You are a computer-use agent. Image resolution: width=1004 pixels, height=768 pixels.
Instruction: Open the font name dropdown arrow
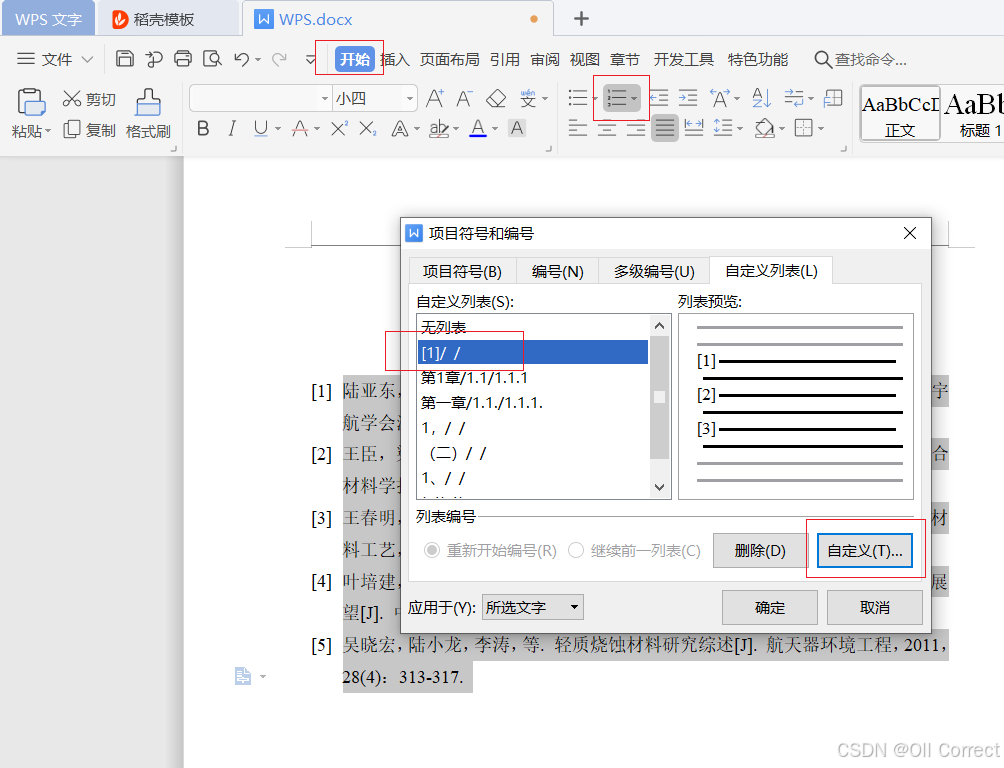pyautogui.click(x=325, y=99)
